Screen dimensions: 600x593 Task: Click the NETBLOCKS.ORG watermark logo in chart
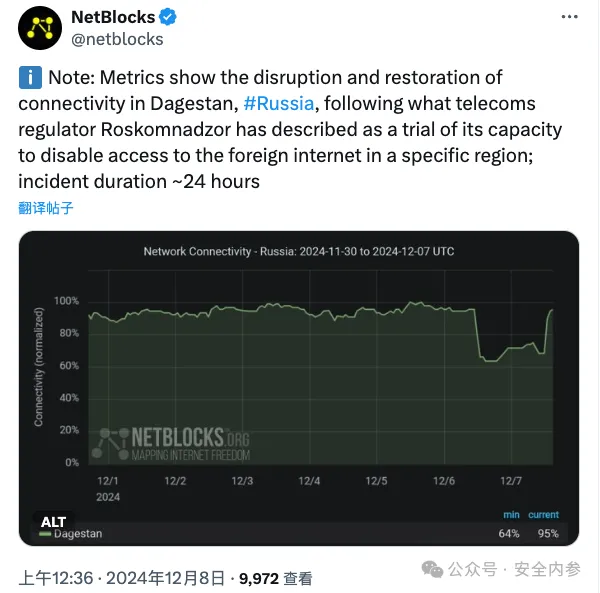point(171,443)
